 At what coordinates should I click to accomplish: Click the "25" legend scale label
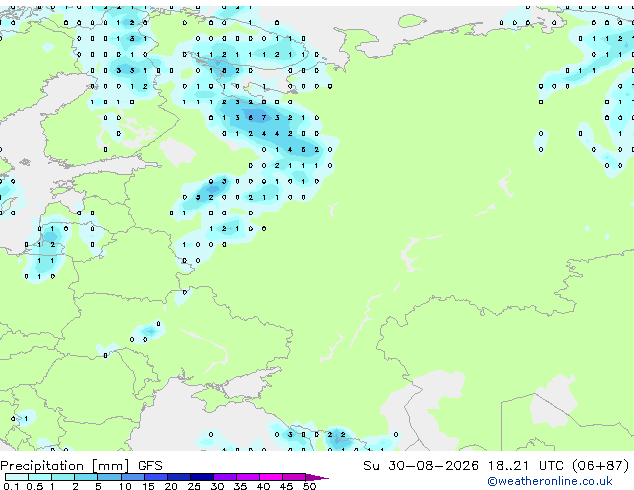(194, 486)
